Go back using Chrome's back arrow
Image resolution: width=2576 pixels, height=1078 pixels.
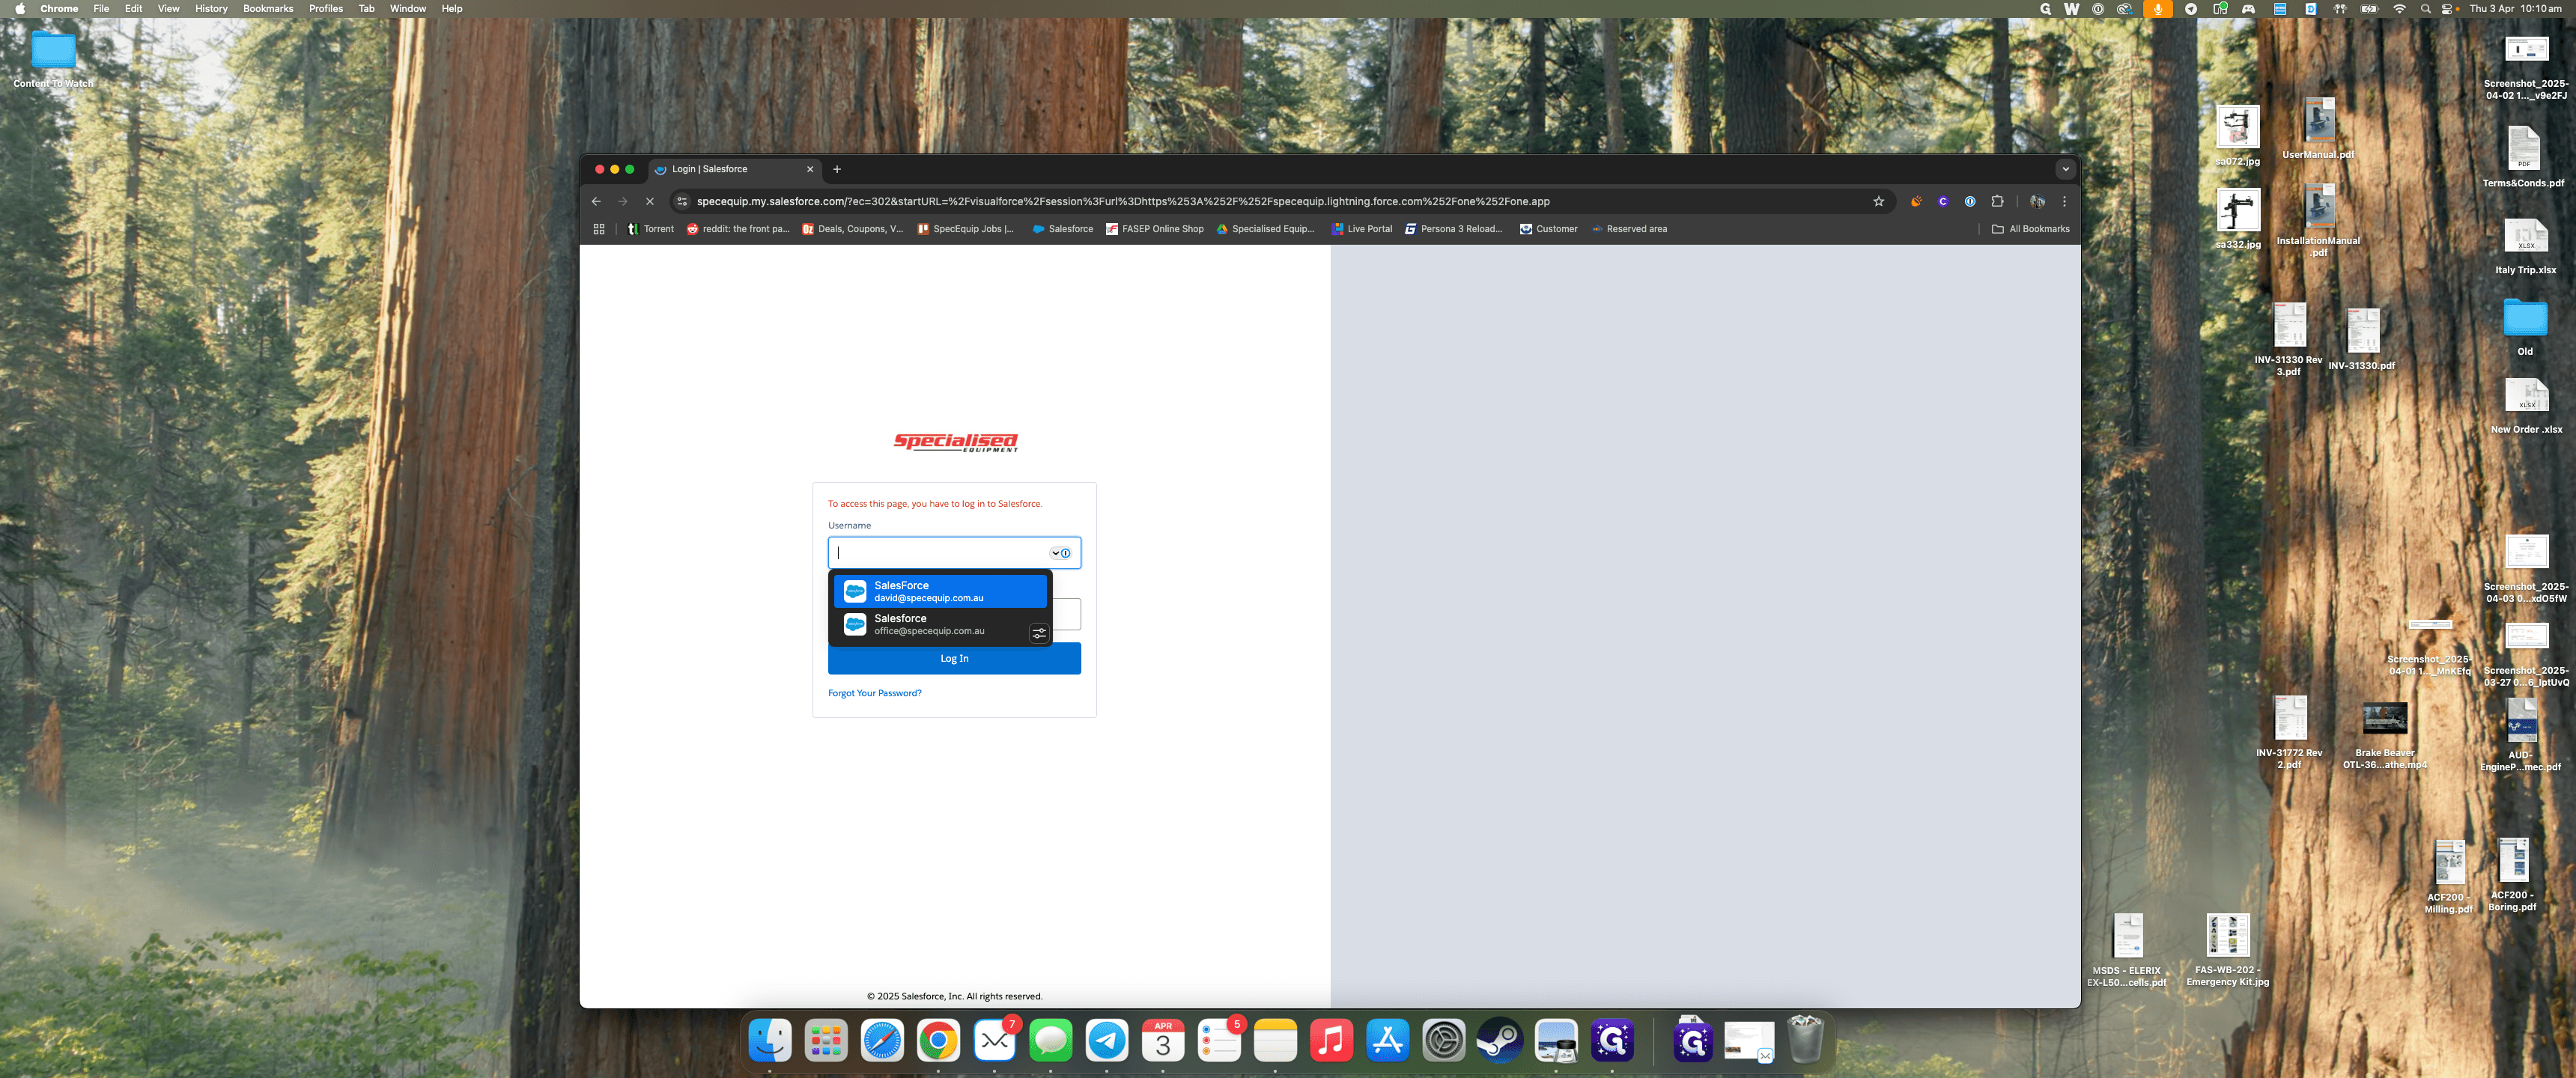[x=596, y=201]
